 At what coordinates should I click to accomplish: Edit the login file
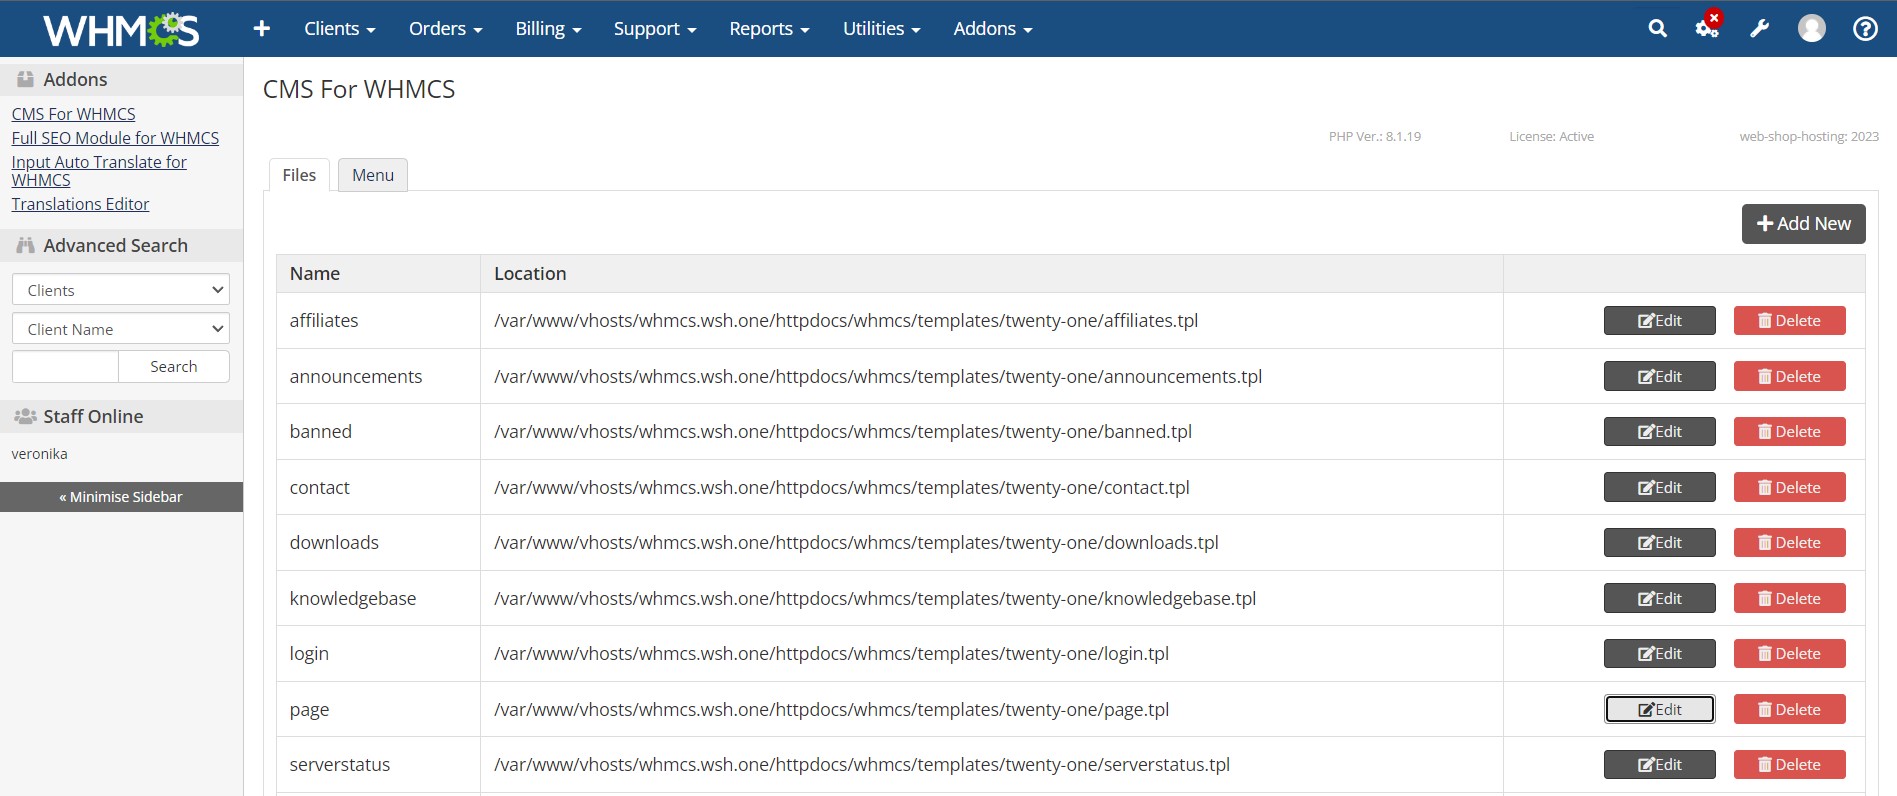coord(1659,654)
